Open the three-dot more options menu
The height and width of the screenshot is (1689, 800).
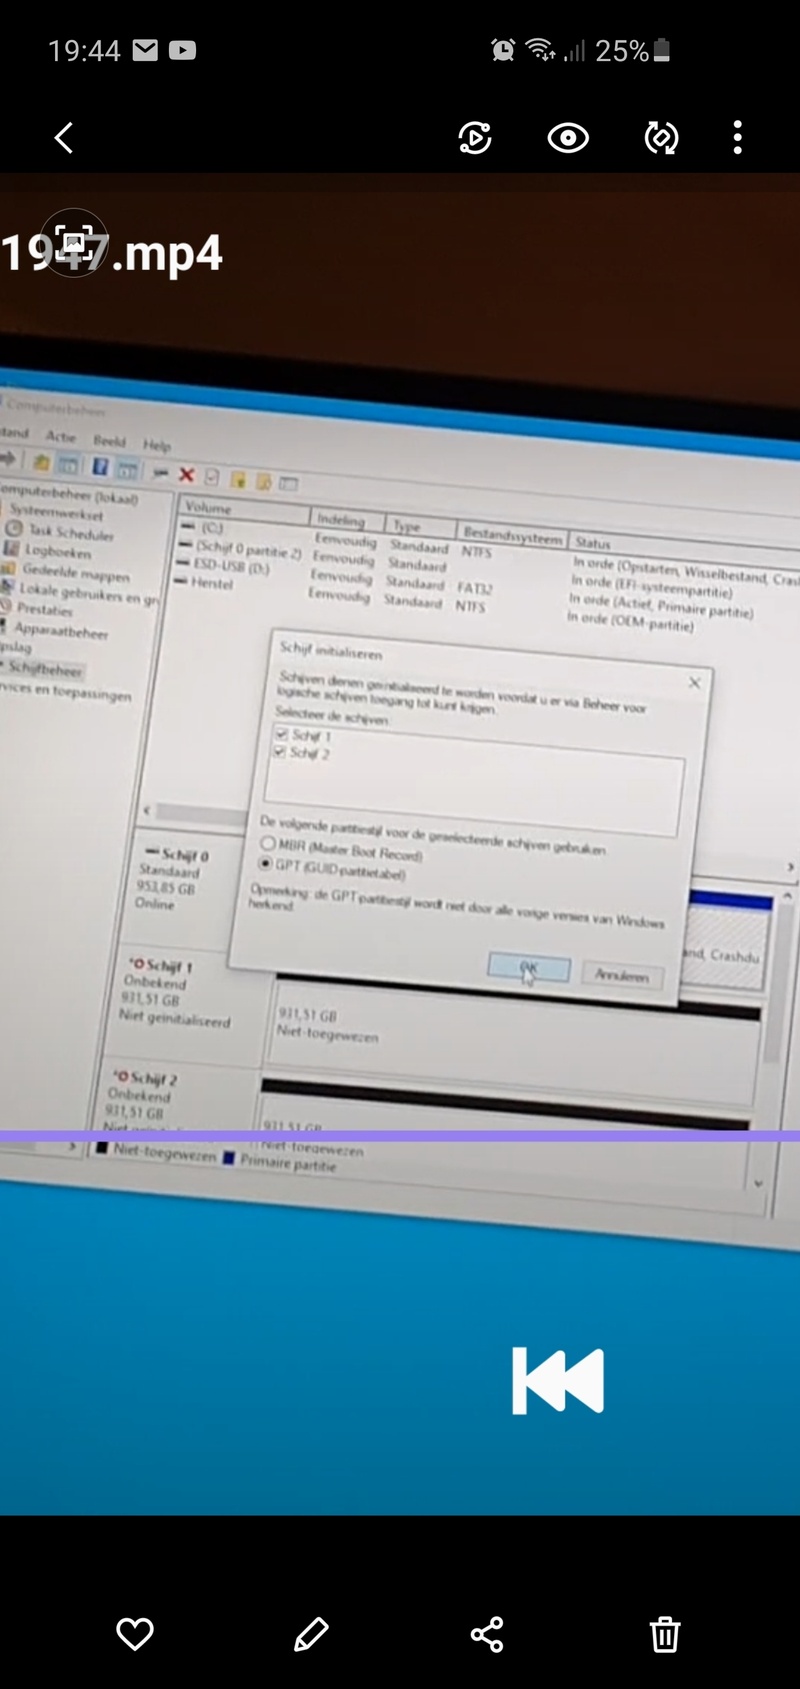click(x=738, y=138)
